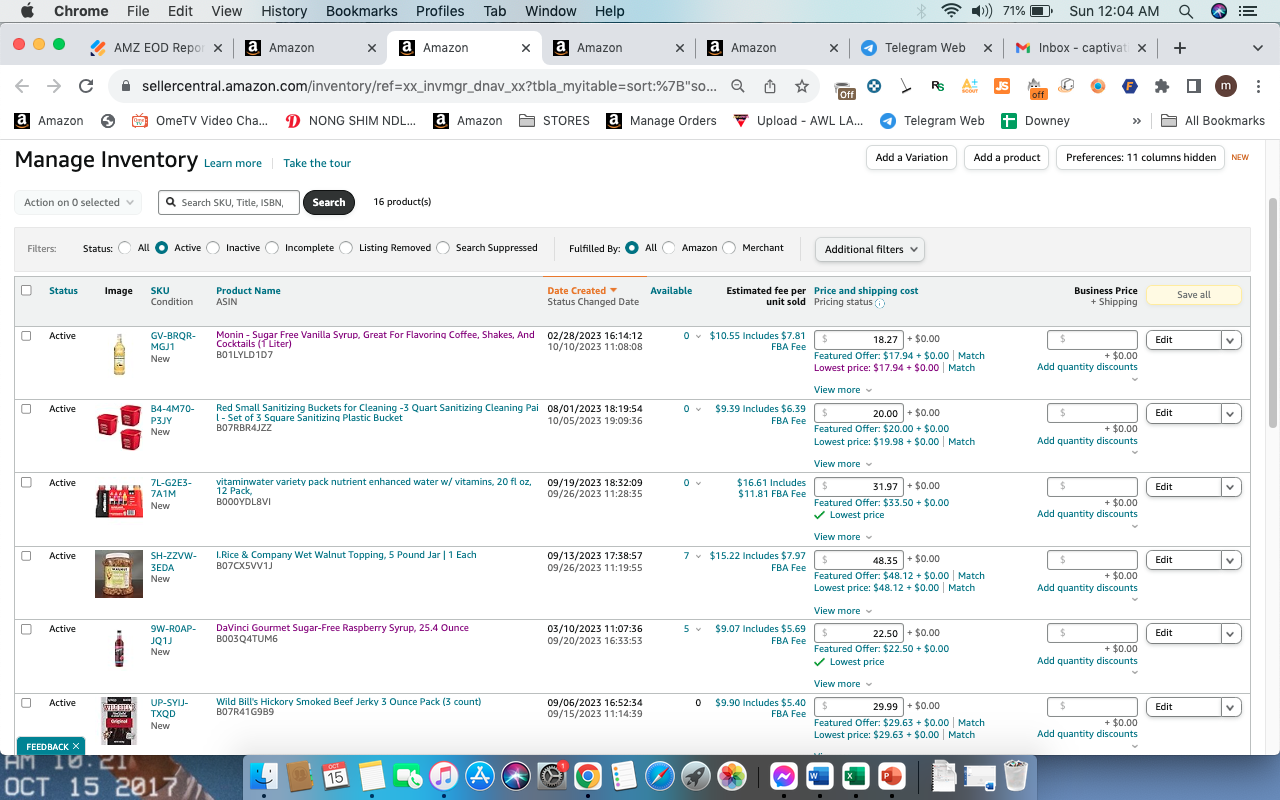Click the 'Save all' button
The image size is (1280, 800).
pos(1194,295)
